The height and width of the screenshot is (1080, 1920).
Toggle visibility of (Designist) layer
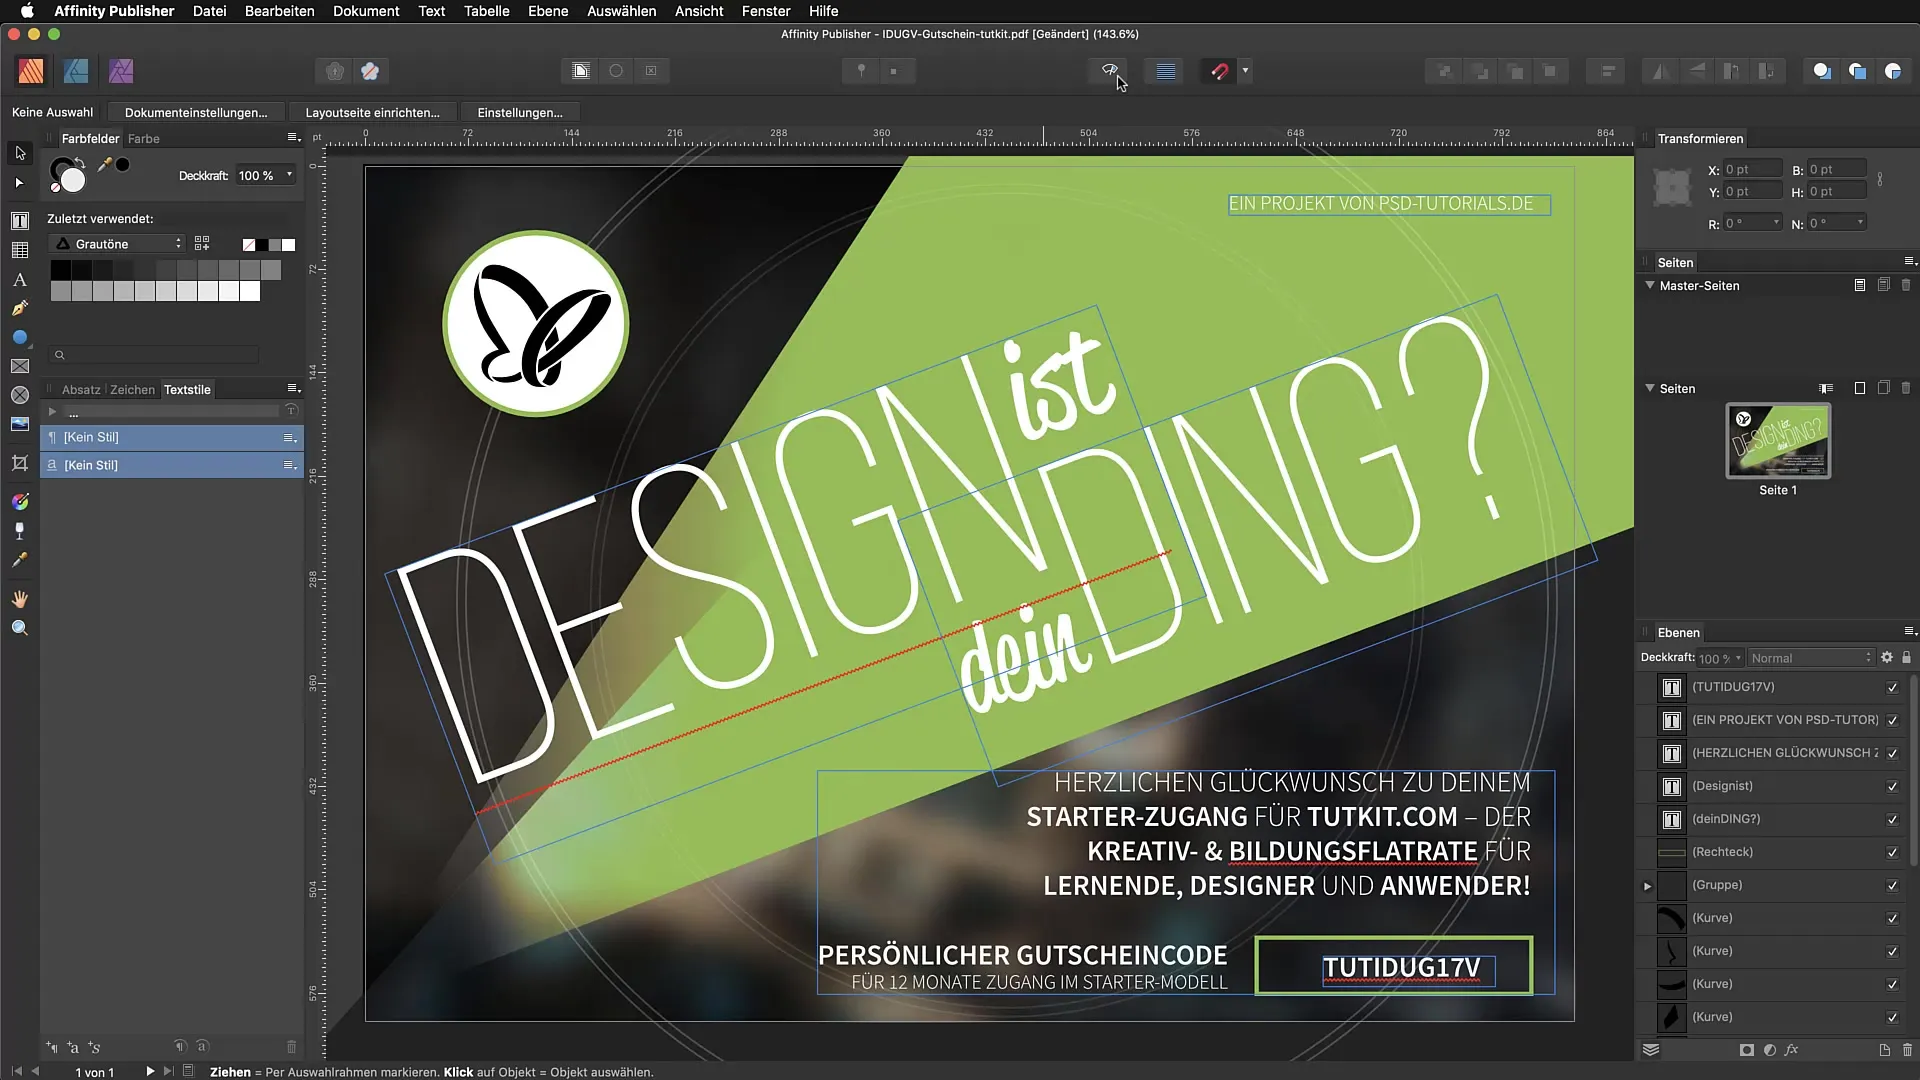(1892, 787)
